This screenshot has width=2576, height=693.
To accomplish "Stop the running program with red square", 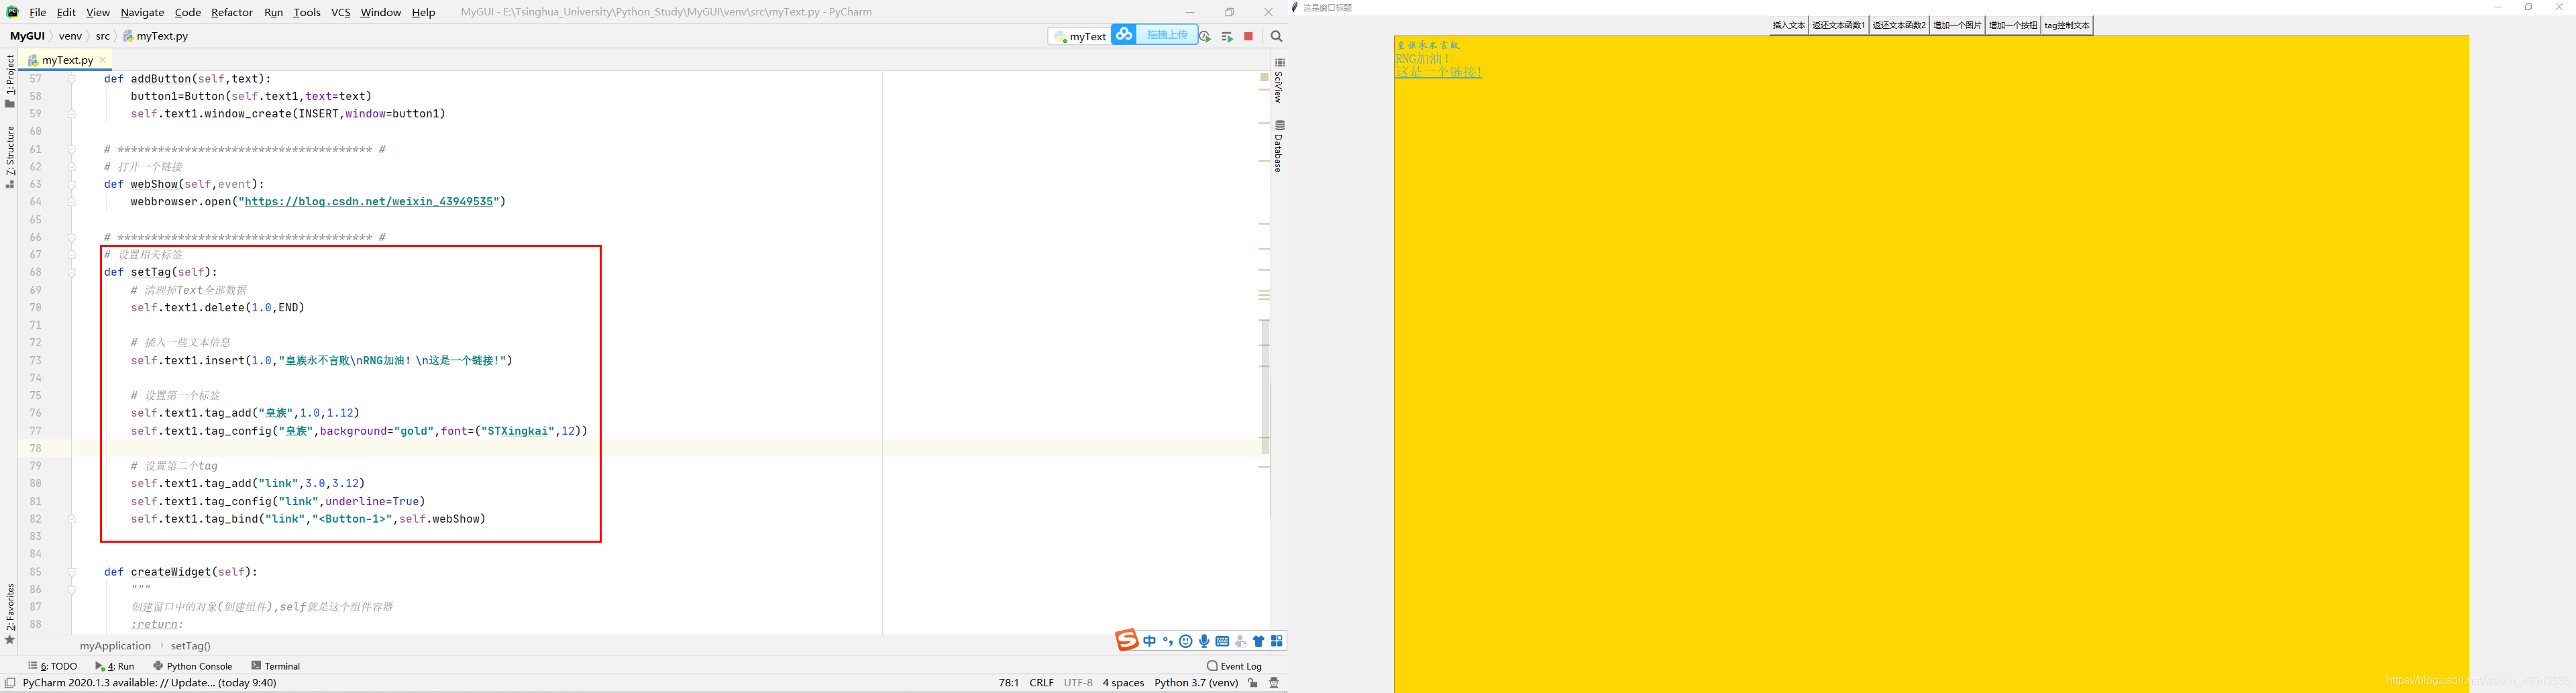I will [1248, 36].
